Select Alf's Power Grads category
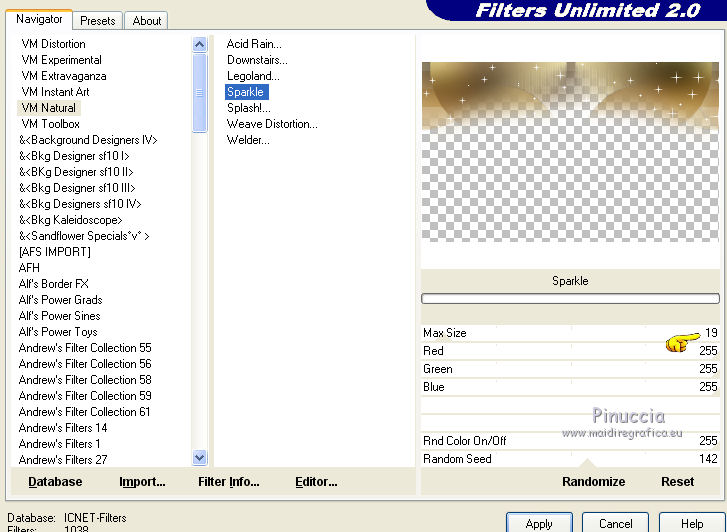This screenshot has height=532, width=727. point(60,300)
